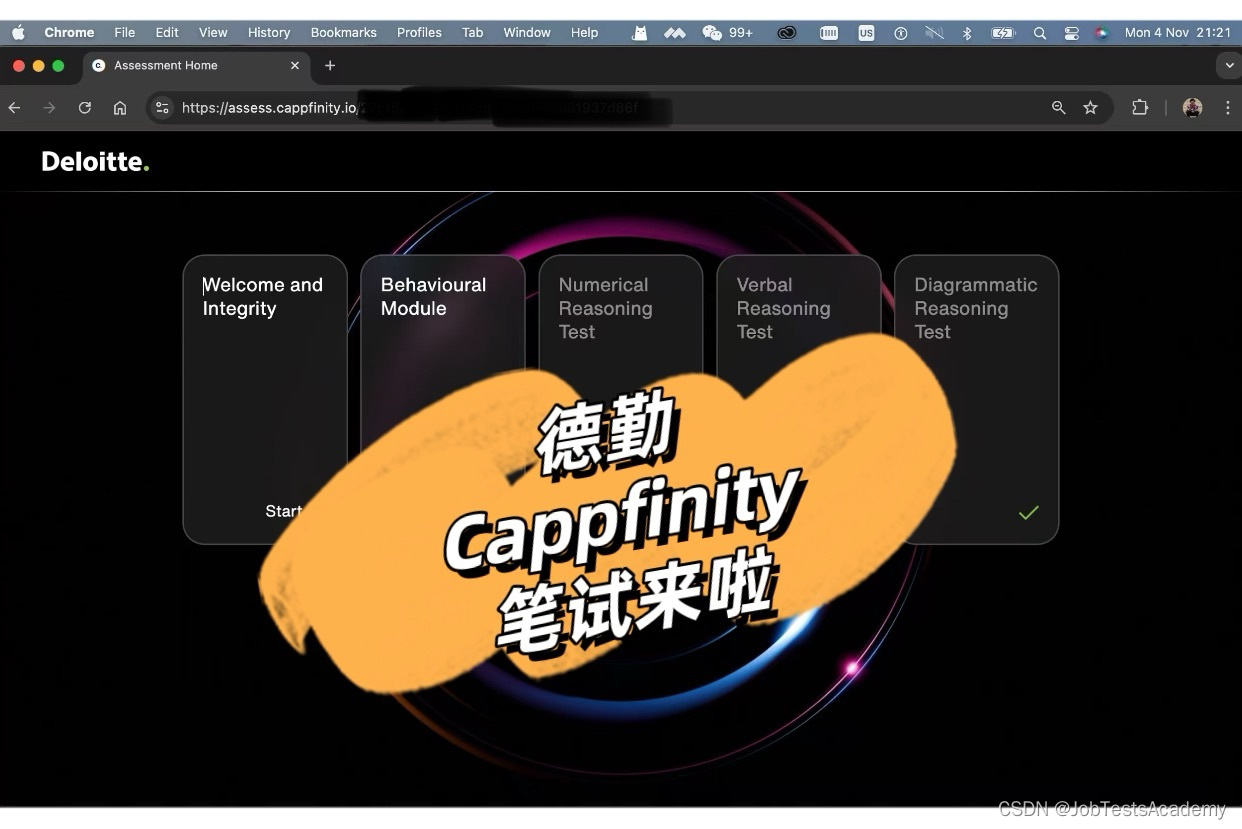Image resolution: width=1242 pixels, height=829 pixels.
Task: Close the Assessment Home tab
Action: pyautogui.click(x=295, y=66)
